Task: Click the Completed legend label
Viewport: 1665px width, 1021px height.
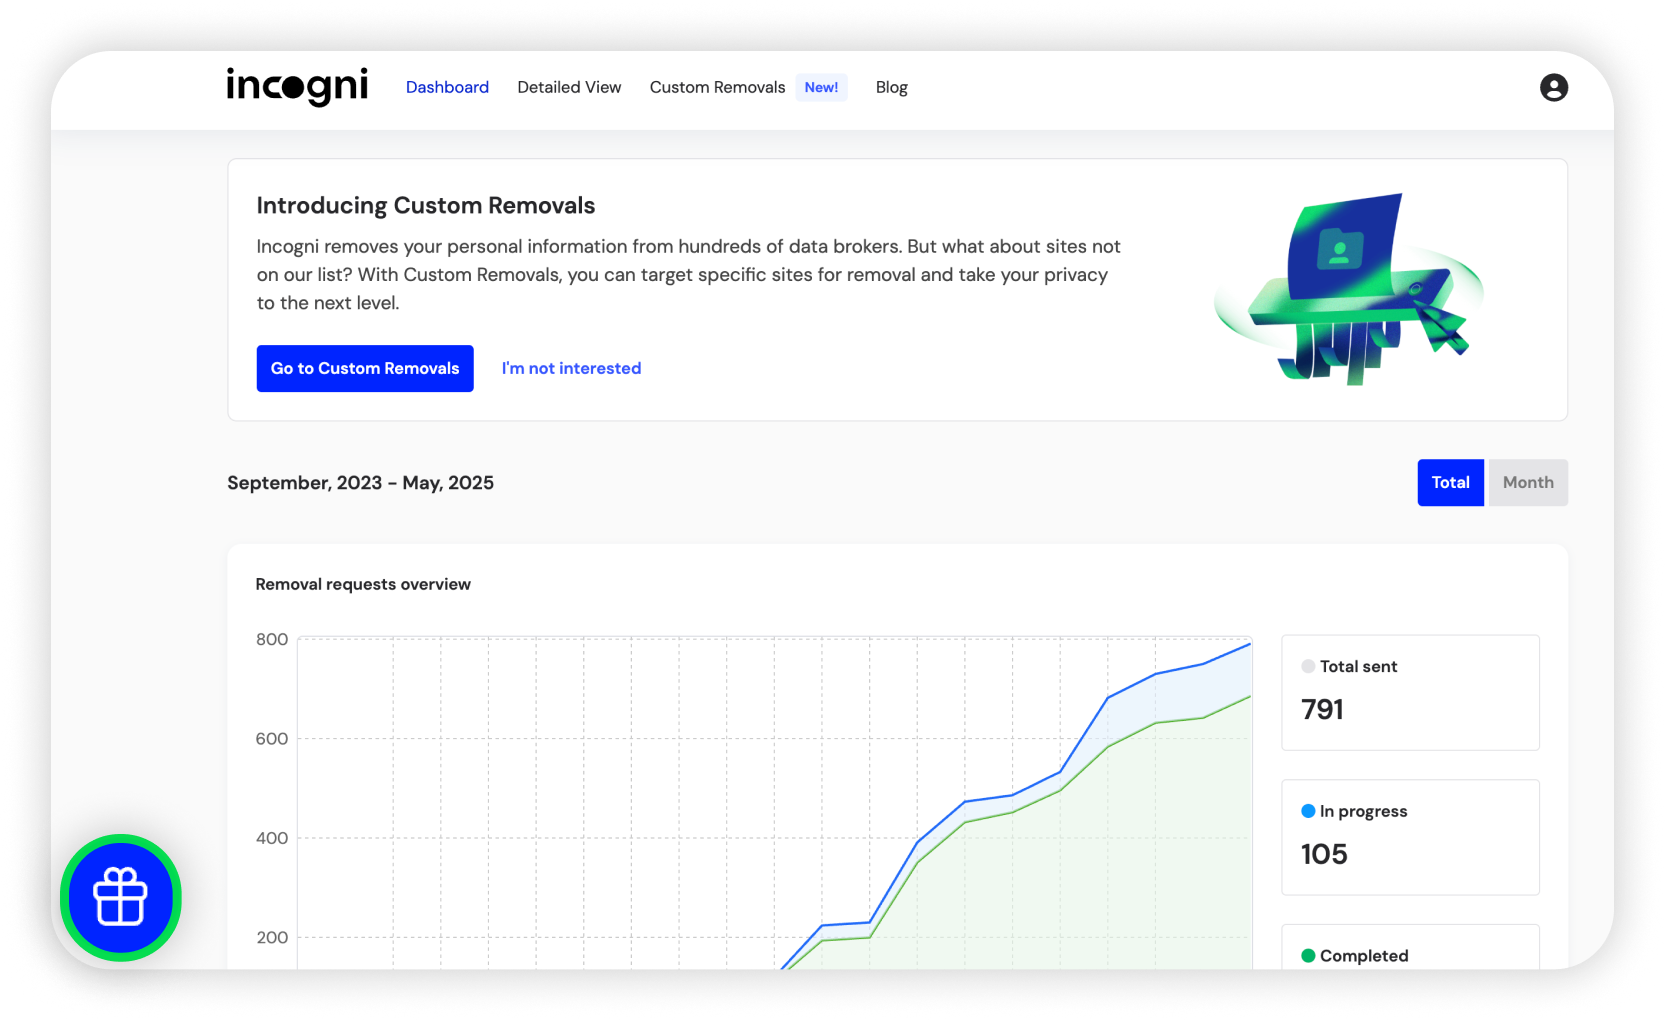Action: click(1364, 956)
